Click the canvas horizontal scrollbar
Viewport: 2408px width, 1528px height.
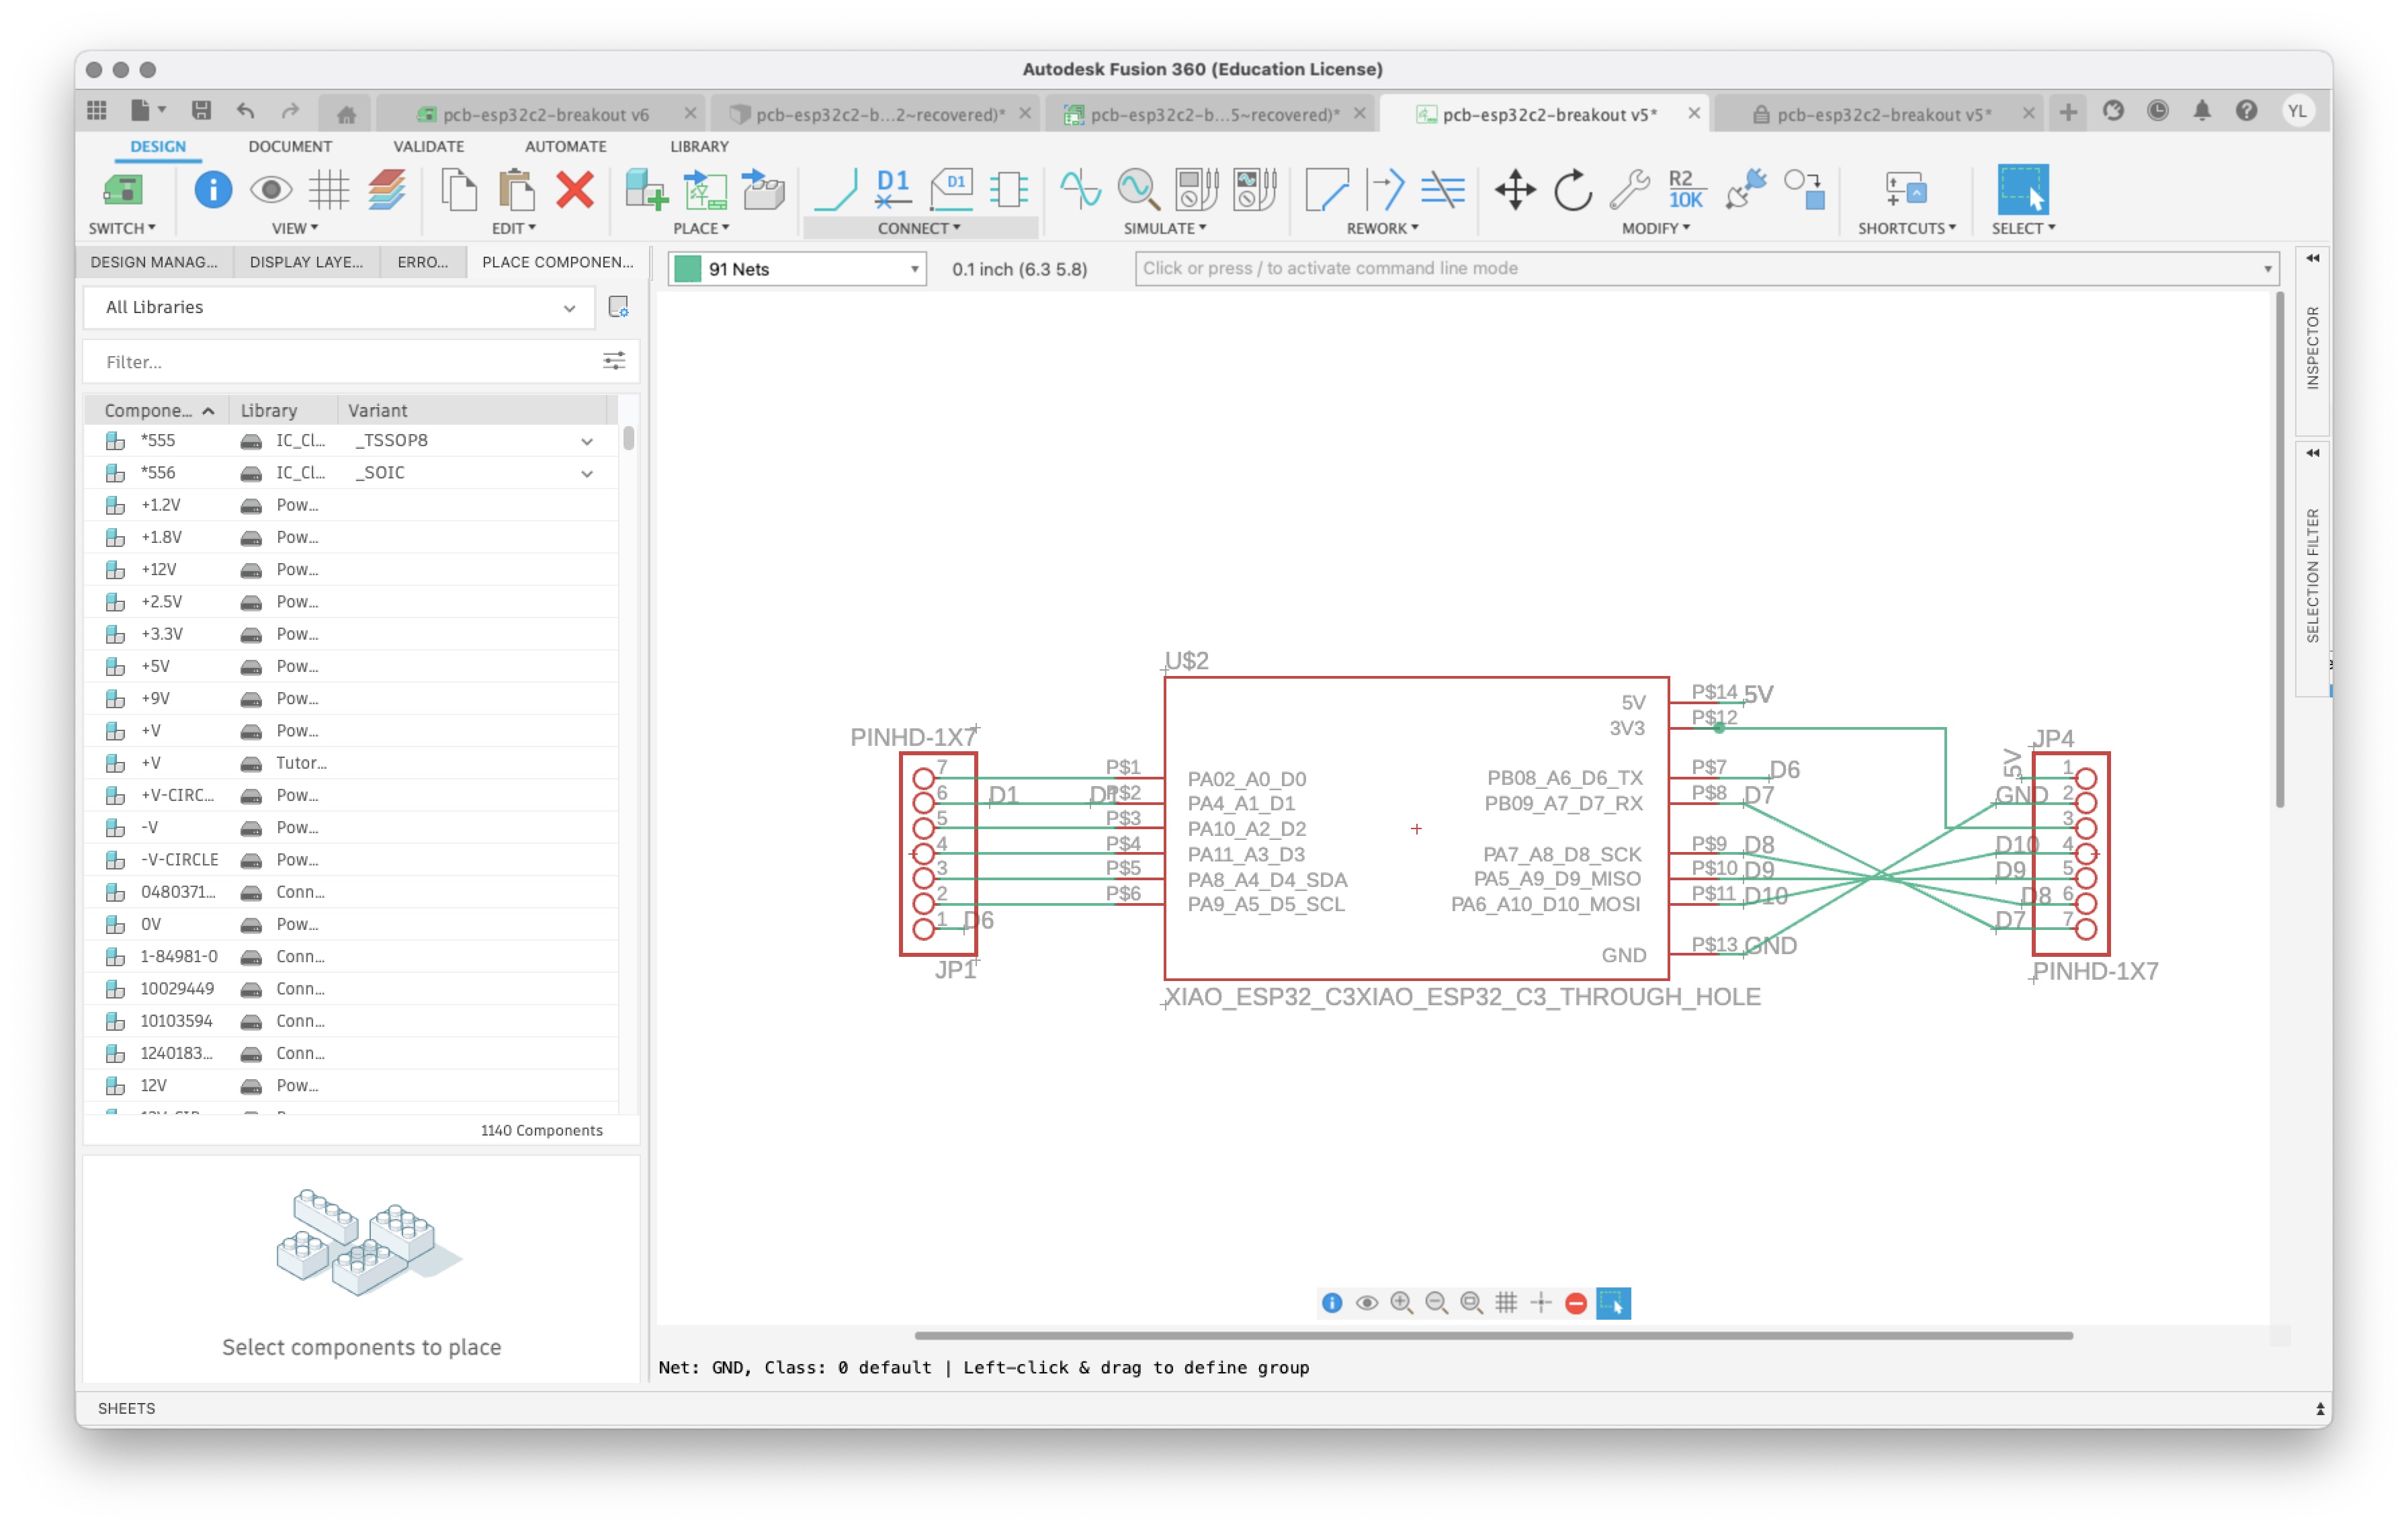(x=1493, y=1335)
